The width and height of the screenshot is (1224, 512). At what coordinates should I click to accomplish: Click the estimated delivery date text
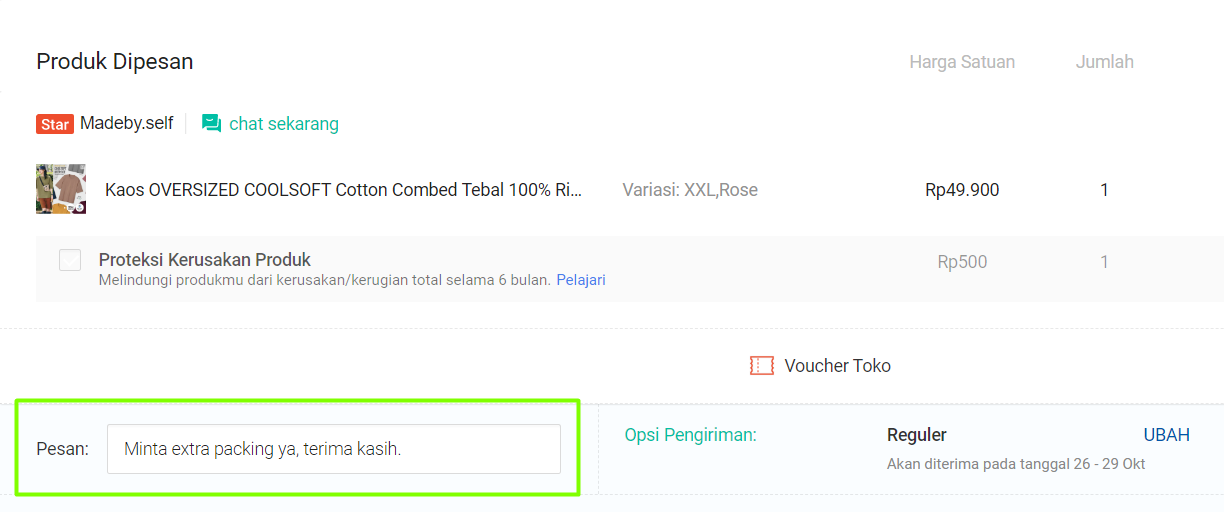(1016, 464)
